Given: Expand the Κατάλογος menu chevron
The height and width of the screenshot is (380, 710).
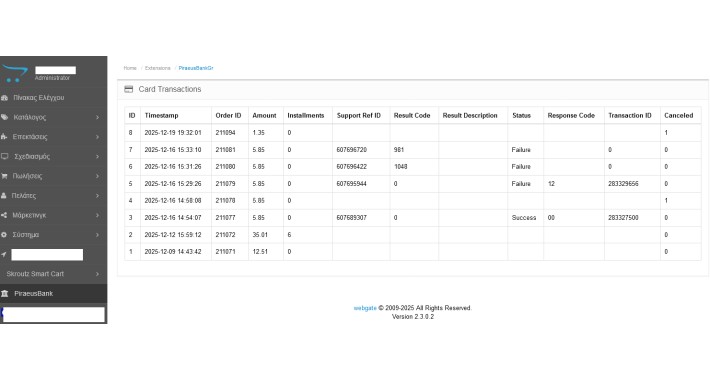Looking at the screenshot, I should click(97, 117).
